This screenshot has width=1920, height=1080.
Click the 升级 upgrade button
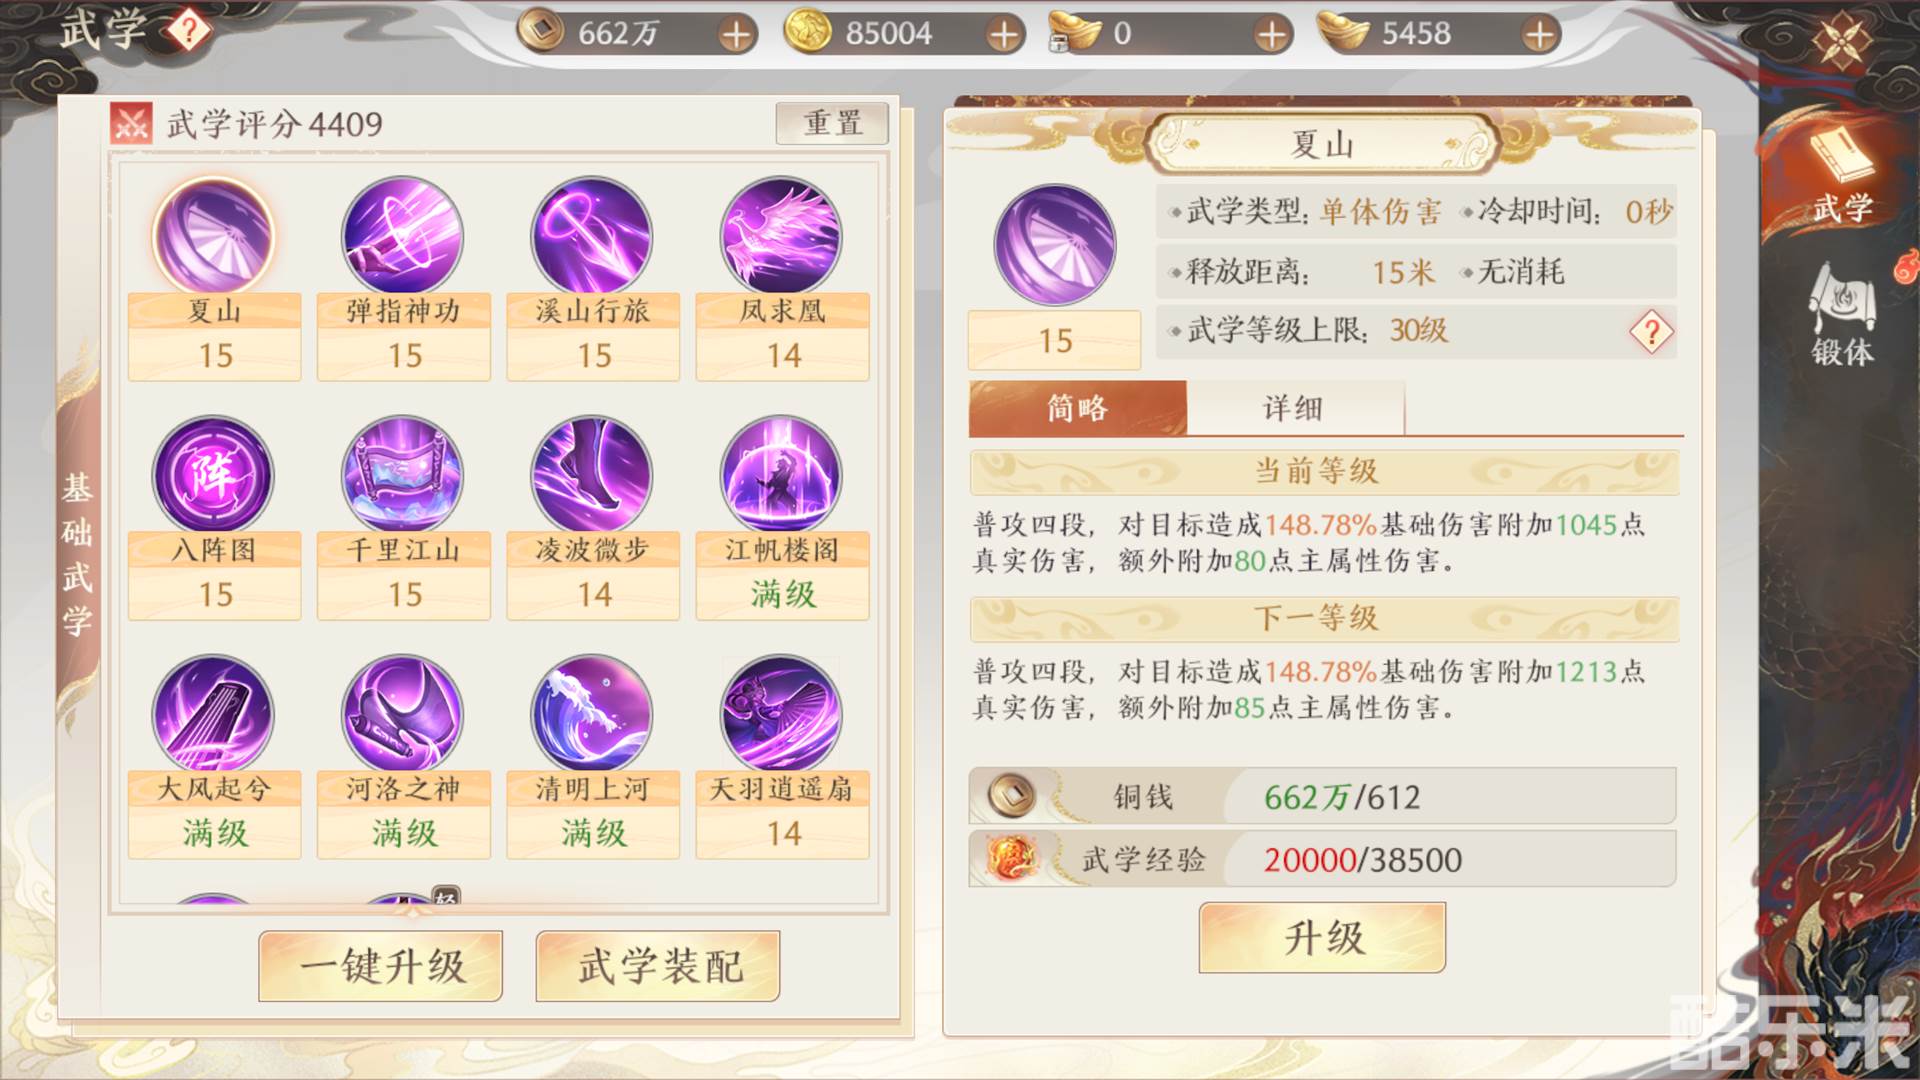pos(1323,938)
